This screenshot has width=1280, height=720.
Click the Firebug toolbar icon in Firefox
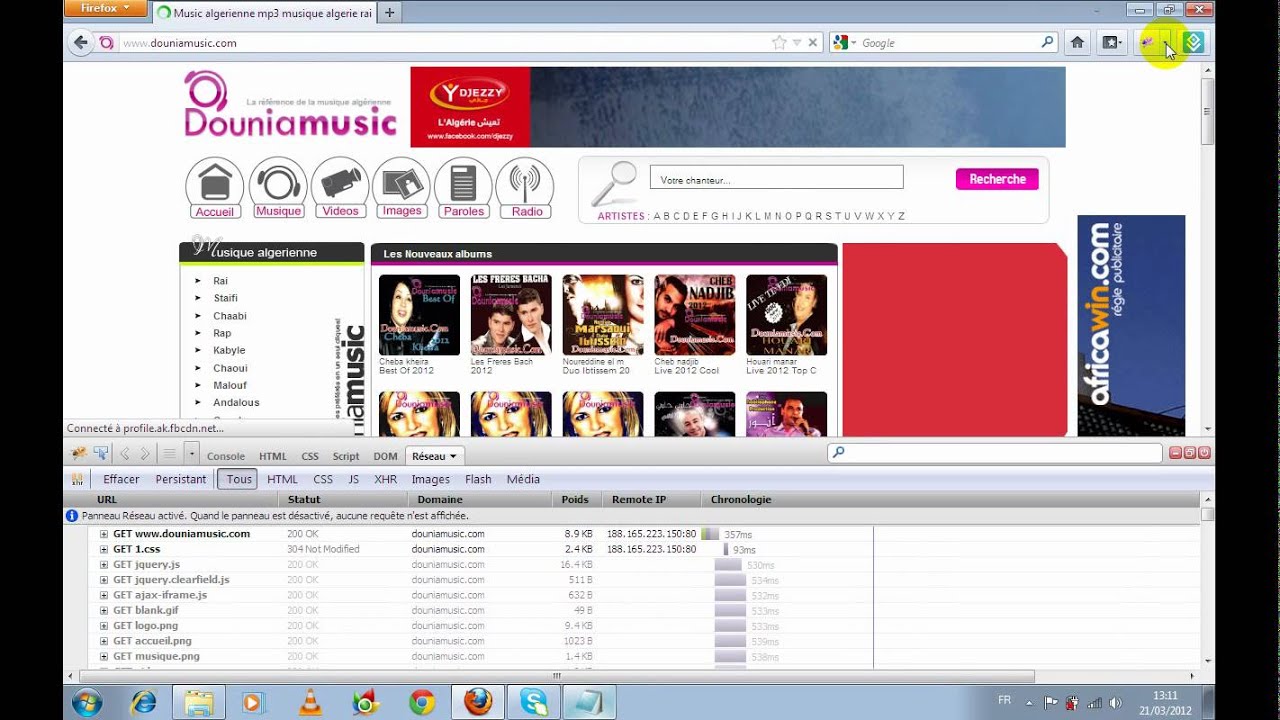pos(1148,42)
